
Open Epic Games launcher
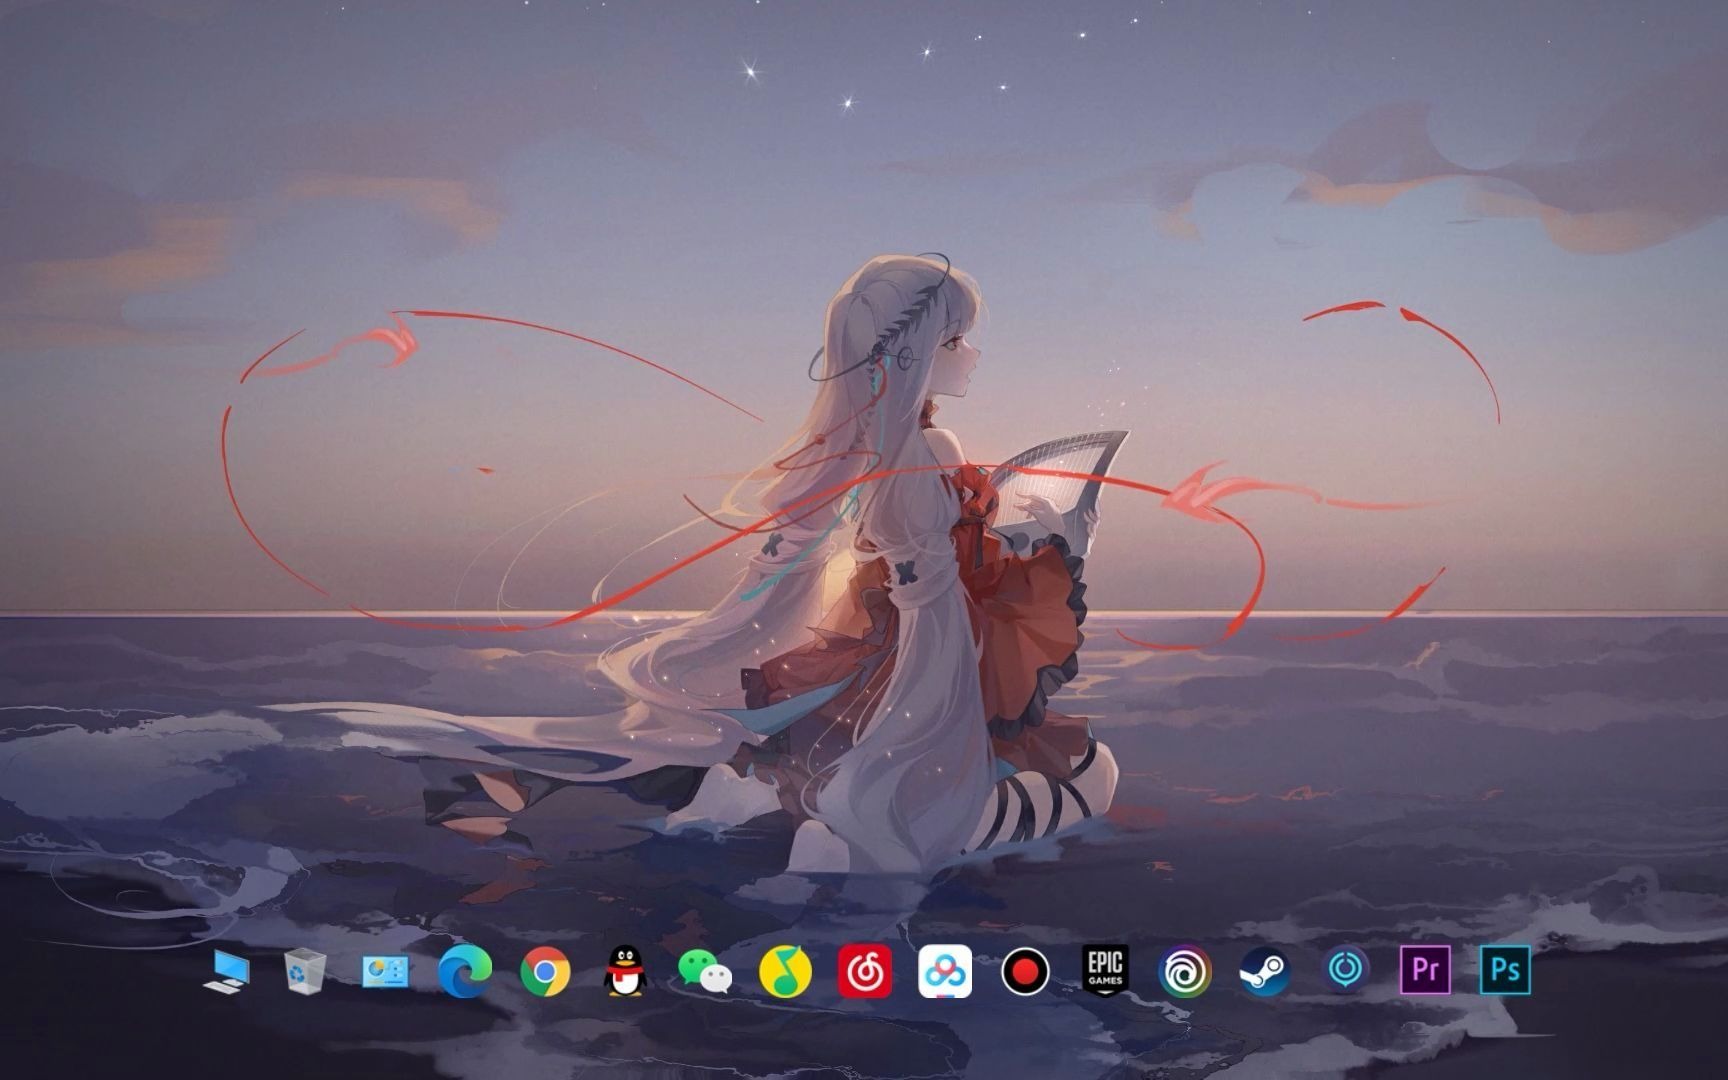click(x=1105, y=970)
